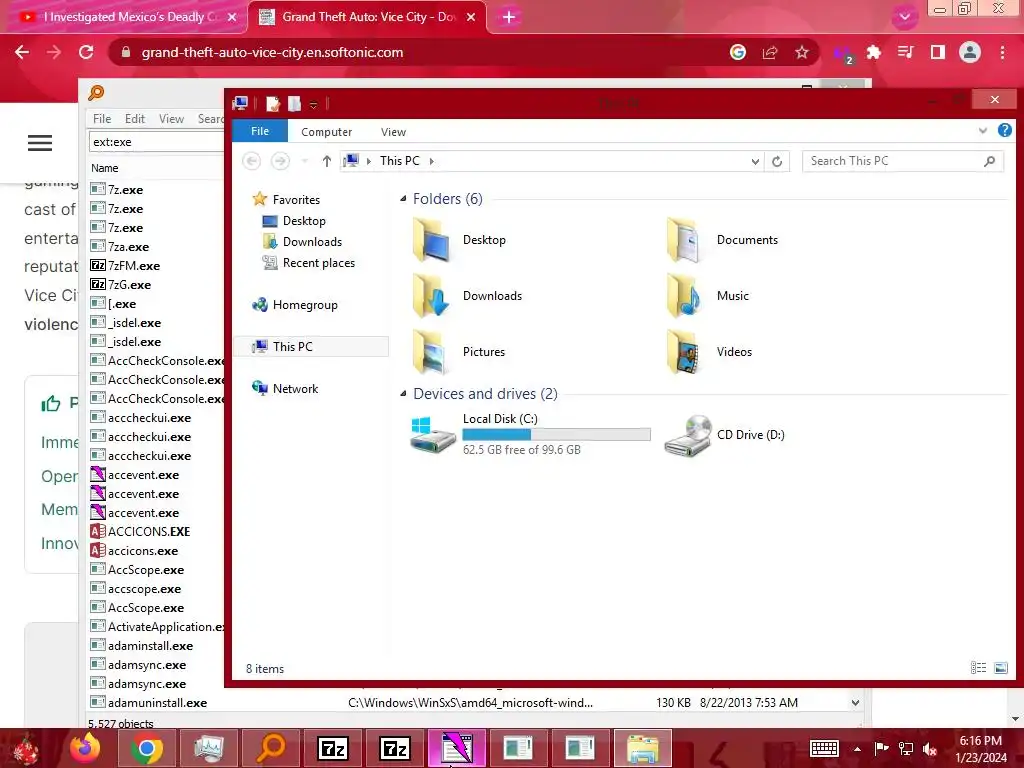This screenshot has height=768, width=1024.
Task: Select Local Disk (C:) drive
Action: 530,434
